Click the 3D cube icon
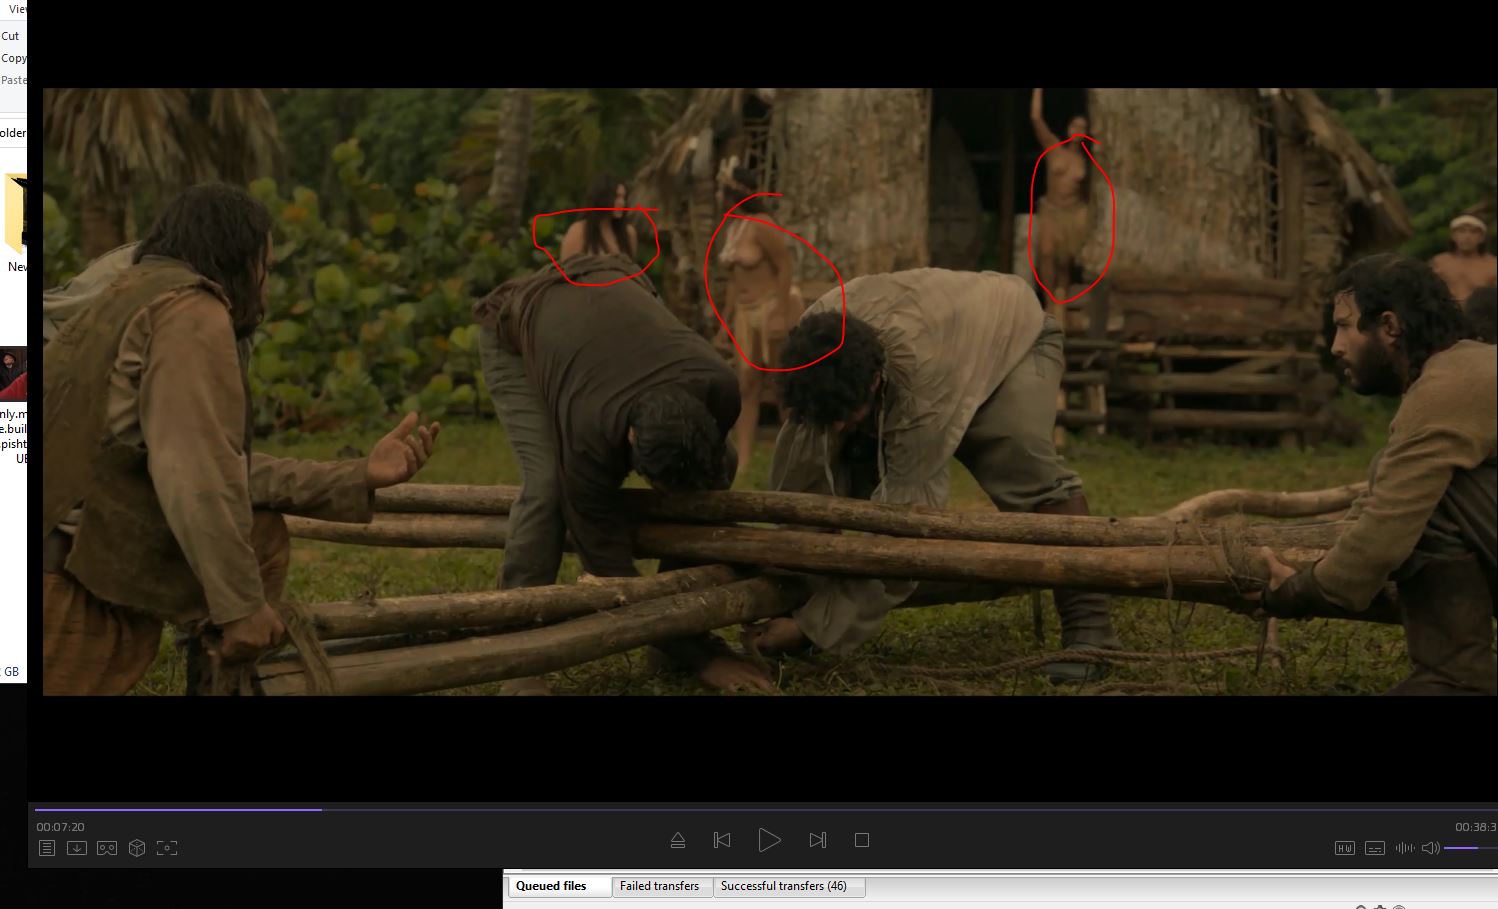This screenshot has height=909, width=1498. tap(137, 848)
